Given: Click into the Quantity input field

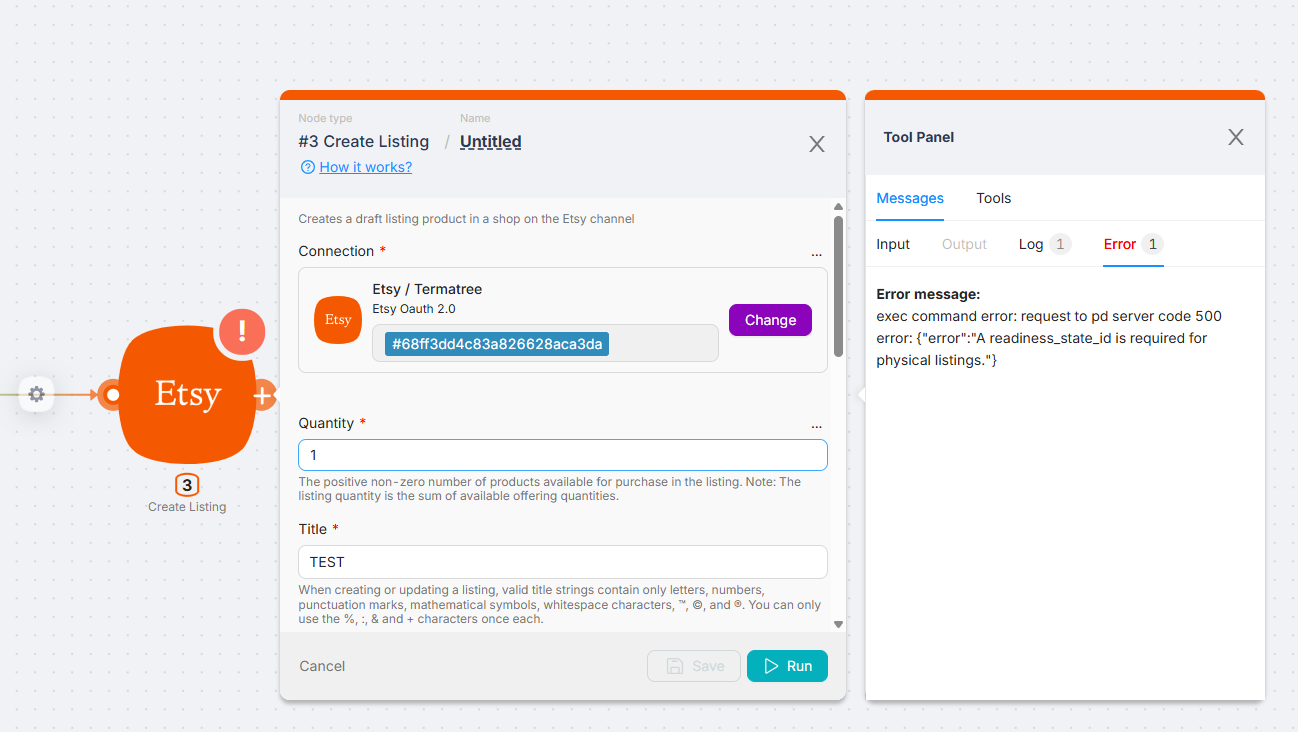Looking at the screenshot, I should pyautogui.click(x=562, y=455).
